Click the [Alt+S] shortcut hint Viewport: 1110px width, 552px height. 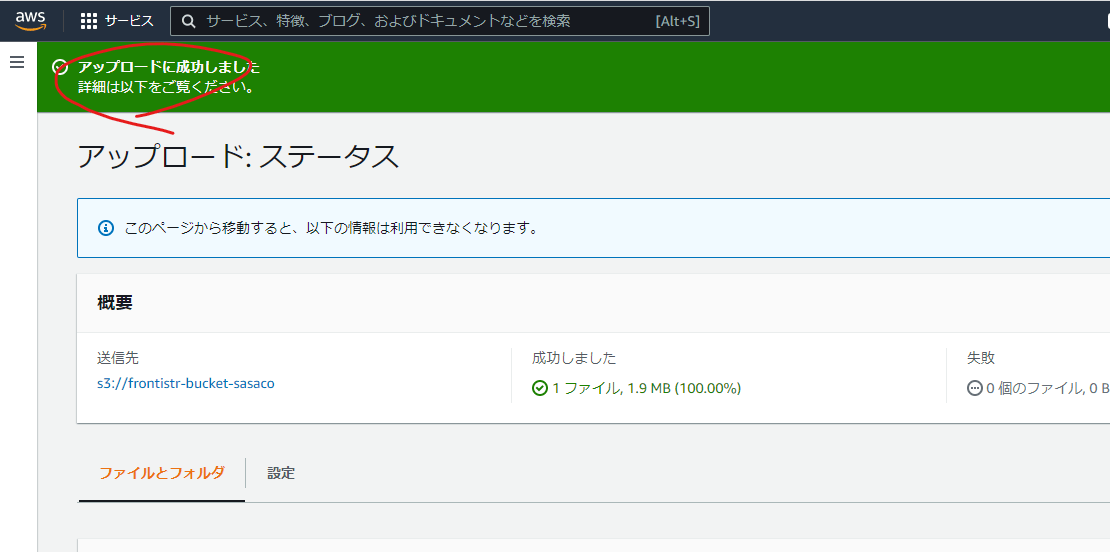[x=677, y=21]
